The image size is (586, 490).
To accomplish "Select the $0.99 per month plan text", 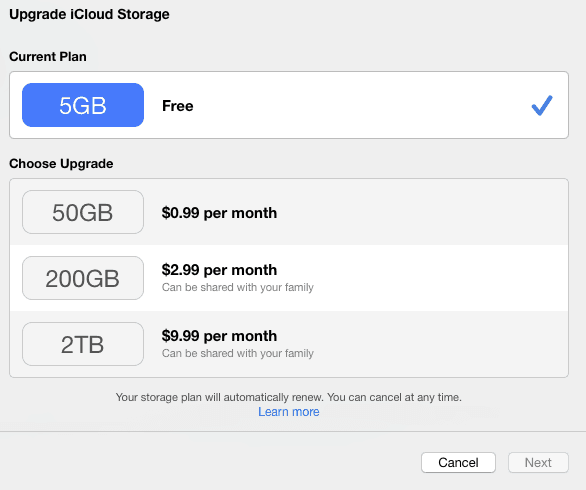I will pyautogui.click(x=219, y=213).
